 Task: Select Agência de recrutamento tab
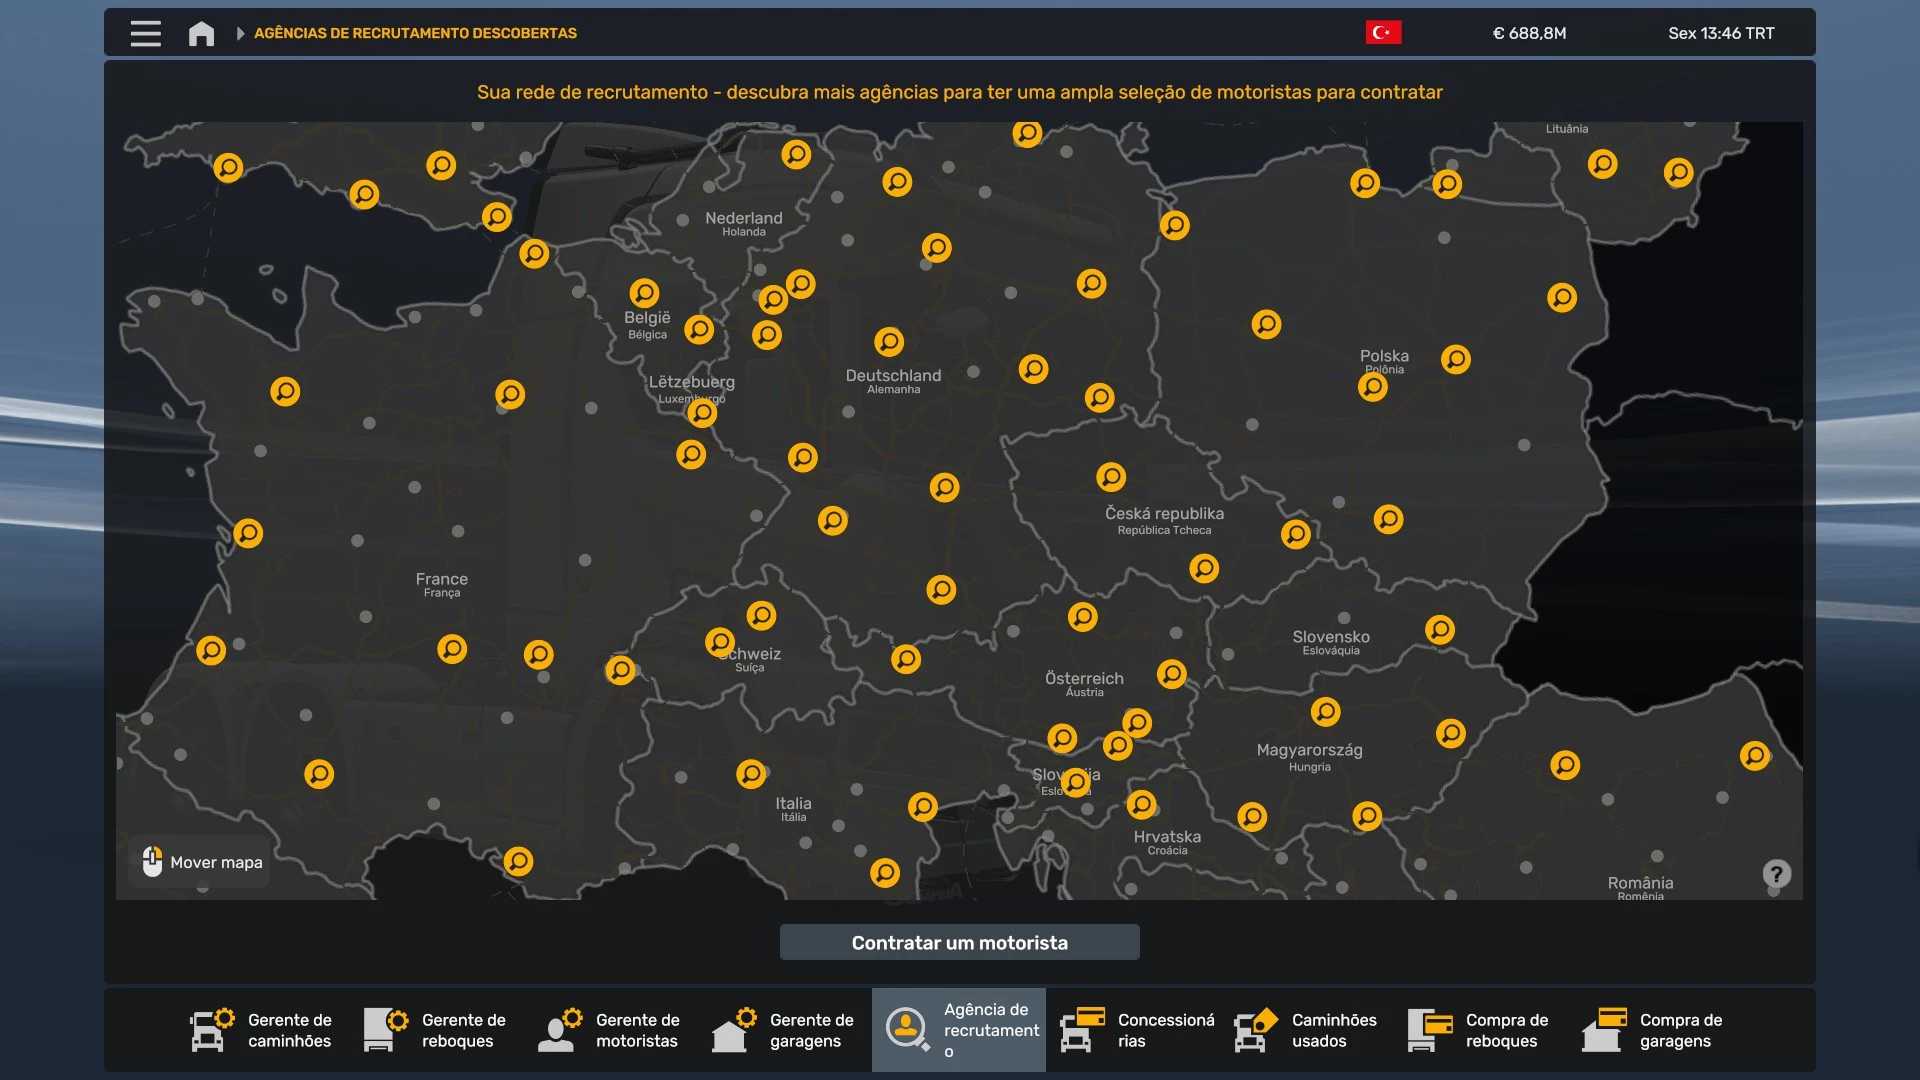coord(958,1030)
